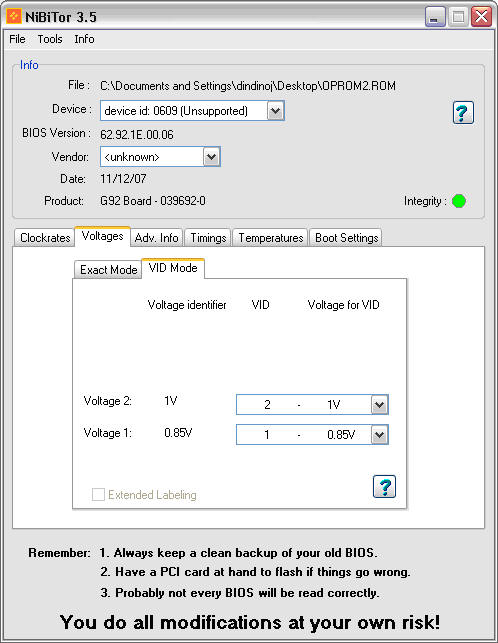Click the Voltage for VID column header
The width and height of the screenshot is (498, 643).
343,305
